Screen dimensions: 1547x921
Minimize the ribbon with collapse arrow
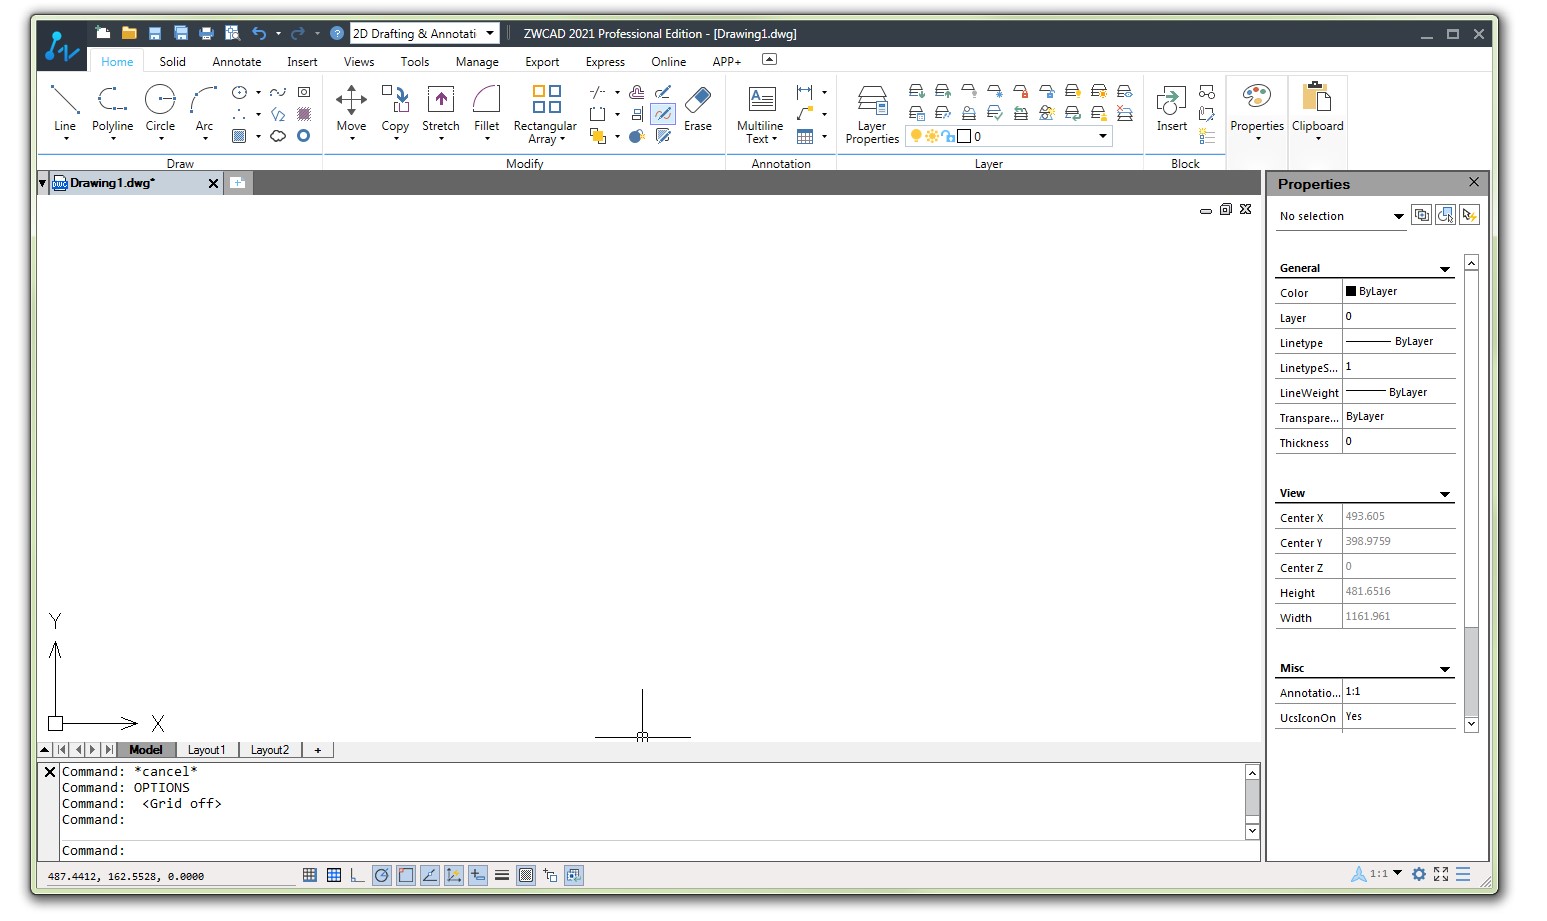[x=769, y=60]
